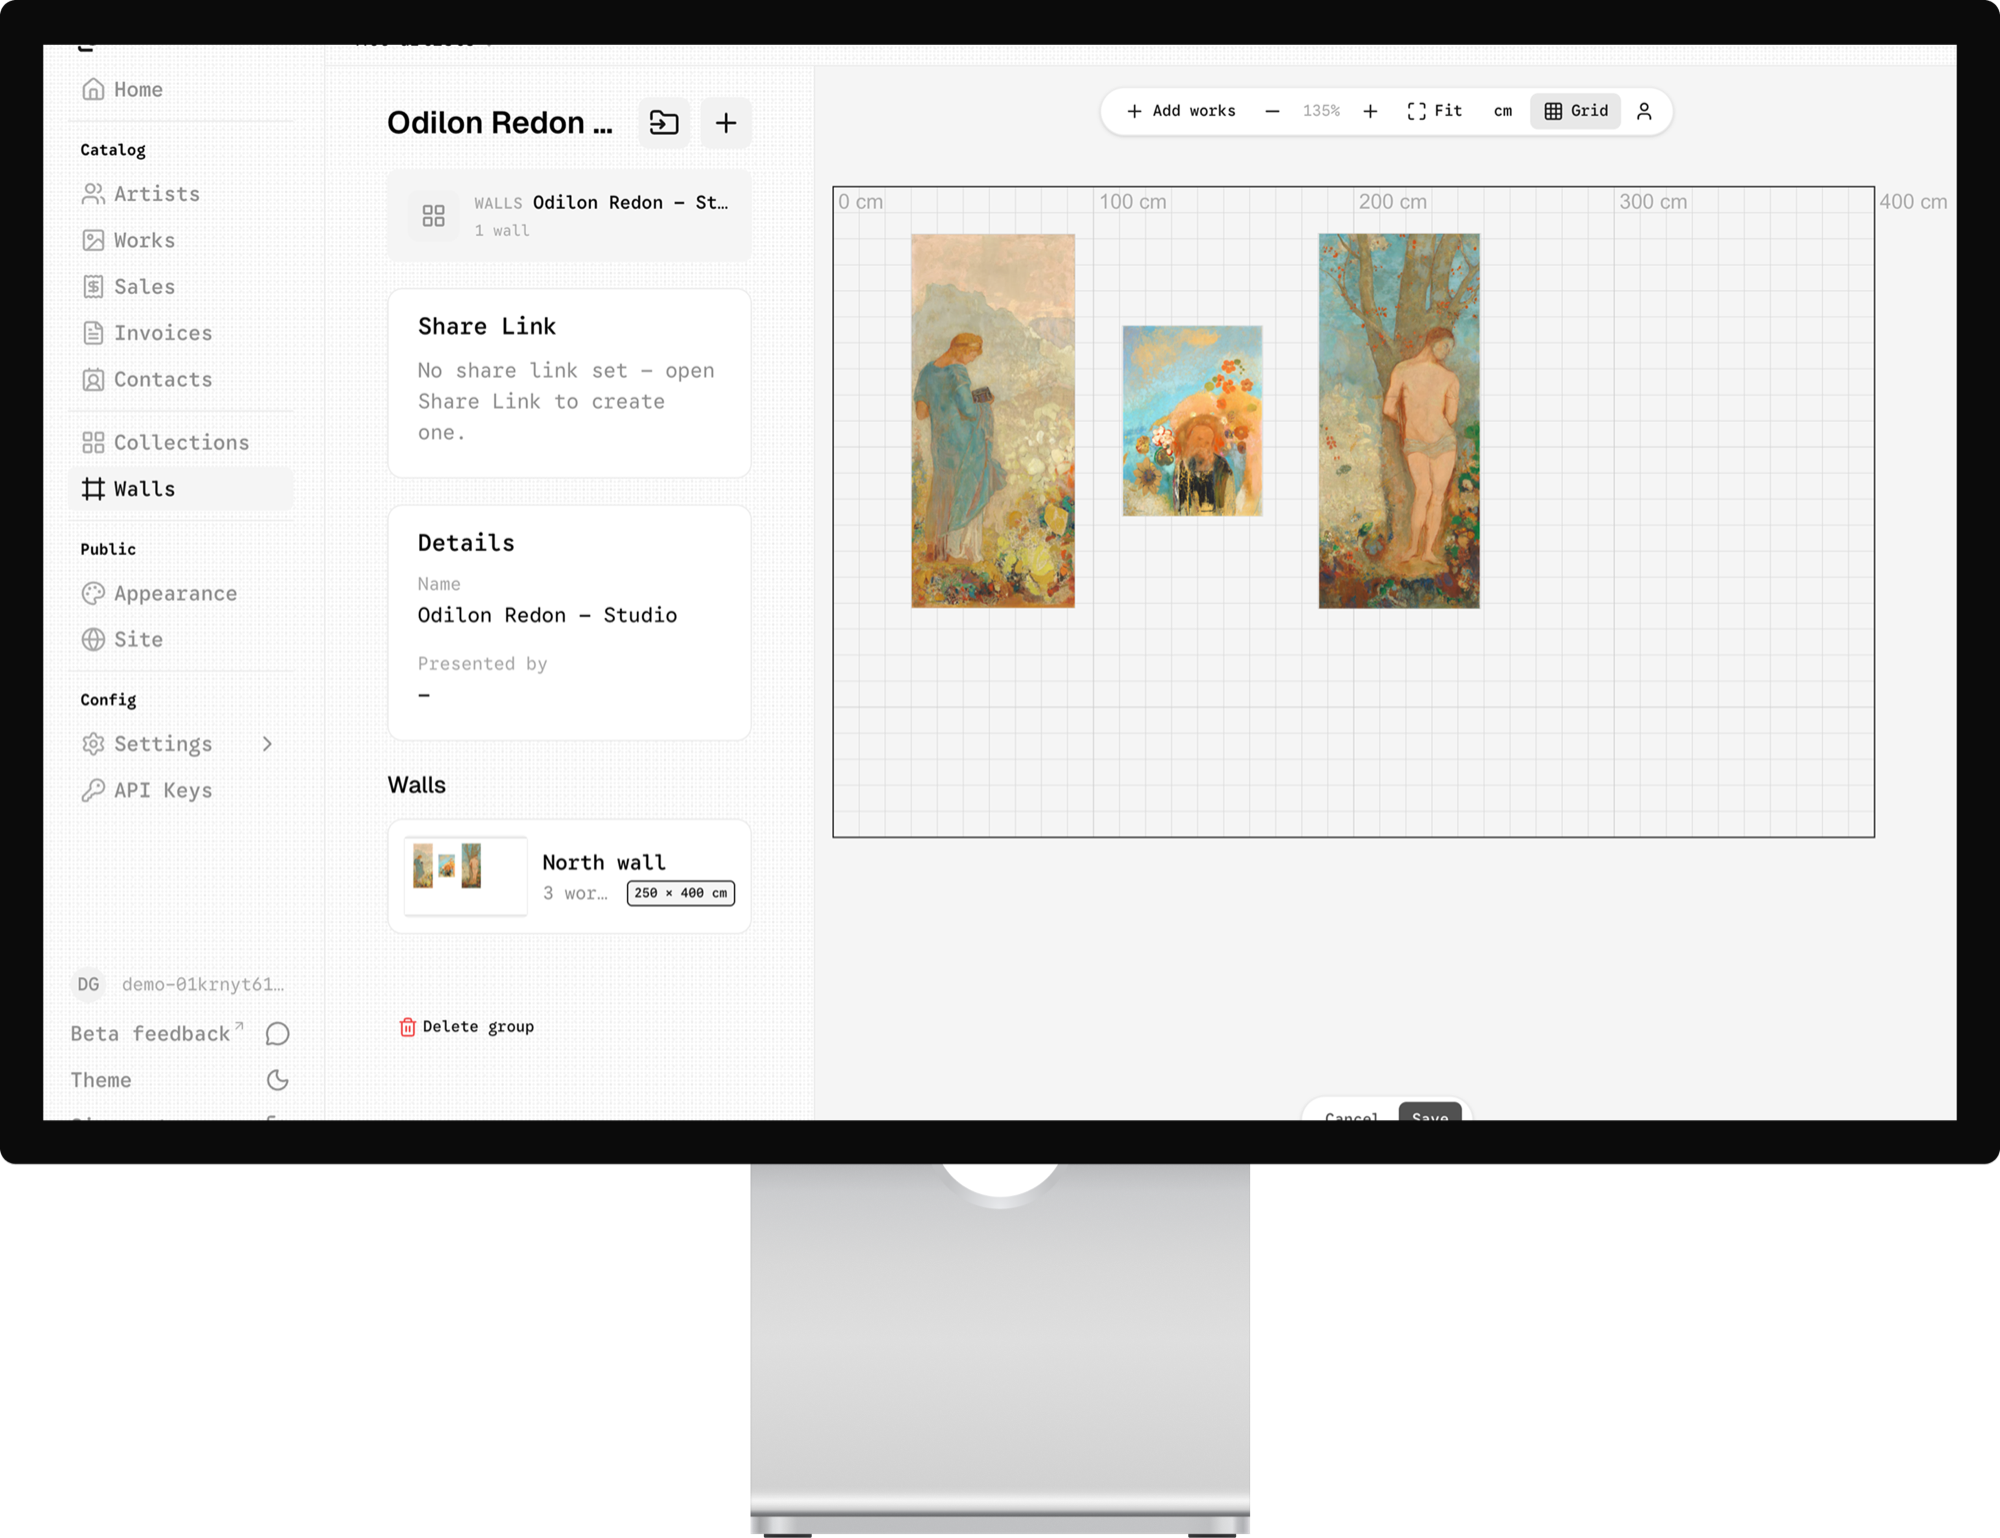The width and height of the screenshot is (2000, 1538).
Task: Click the Sales dollar icon
Action: pyautogui.click(x=93, y=286)
